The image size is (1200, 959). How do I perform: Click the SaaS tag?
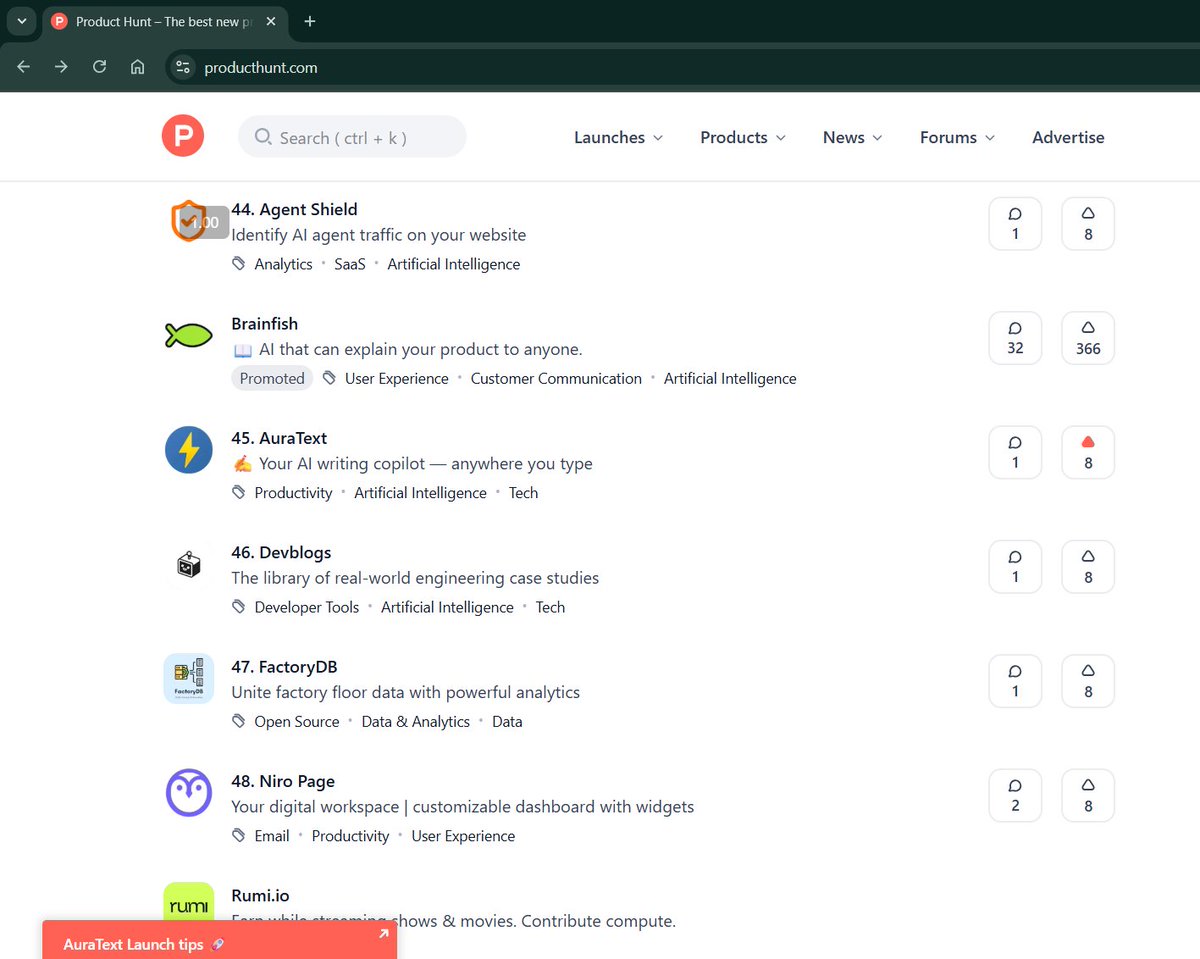350,264
